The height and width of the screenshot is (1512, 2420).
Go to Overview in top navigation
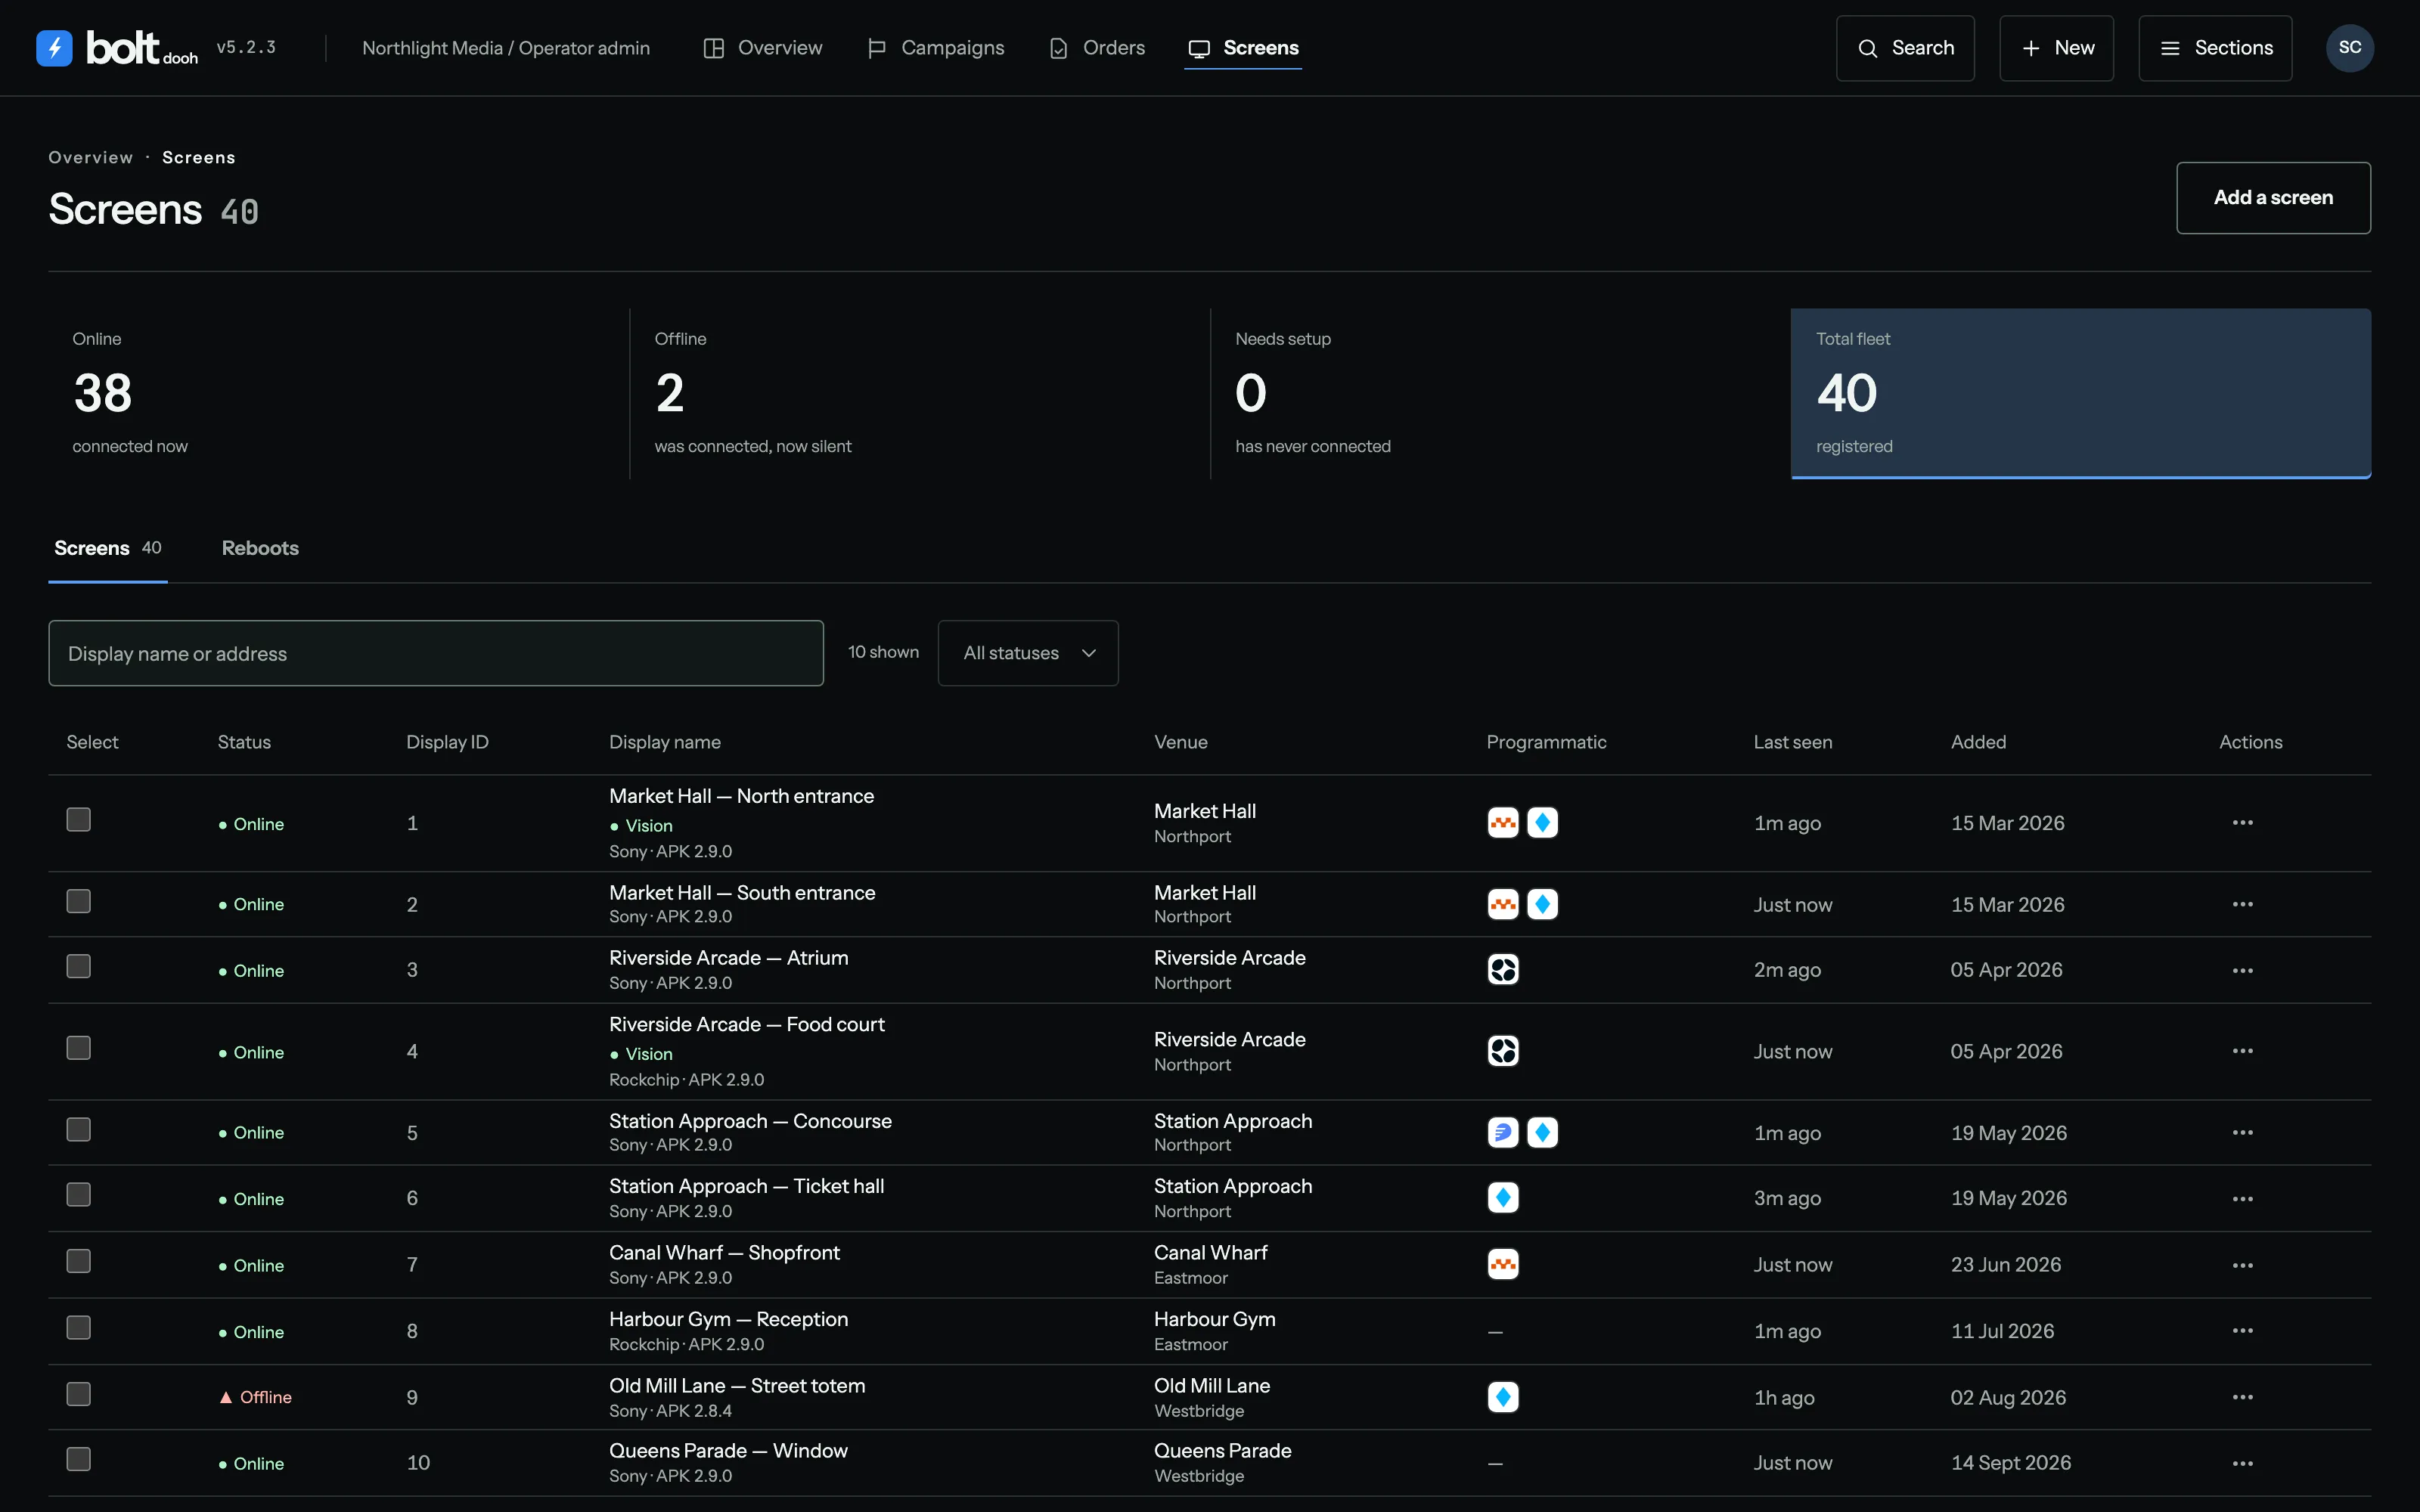pyautogui.click(x=763, y=48)
